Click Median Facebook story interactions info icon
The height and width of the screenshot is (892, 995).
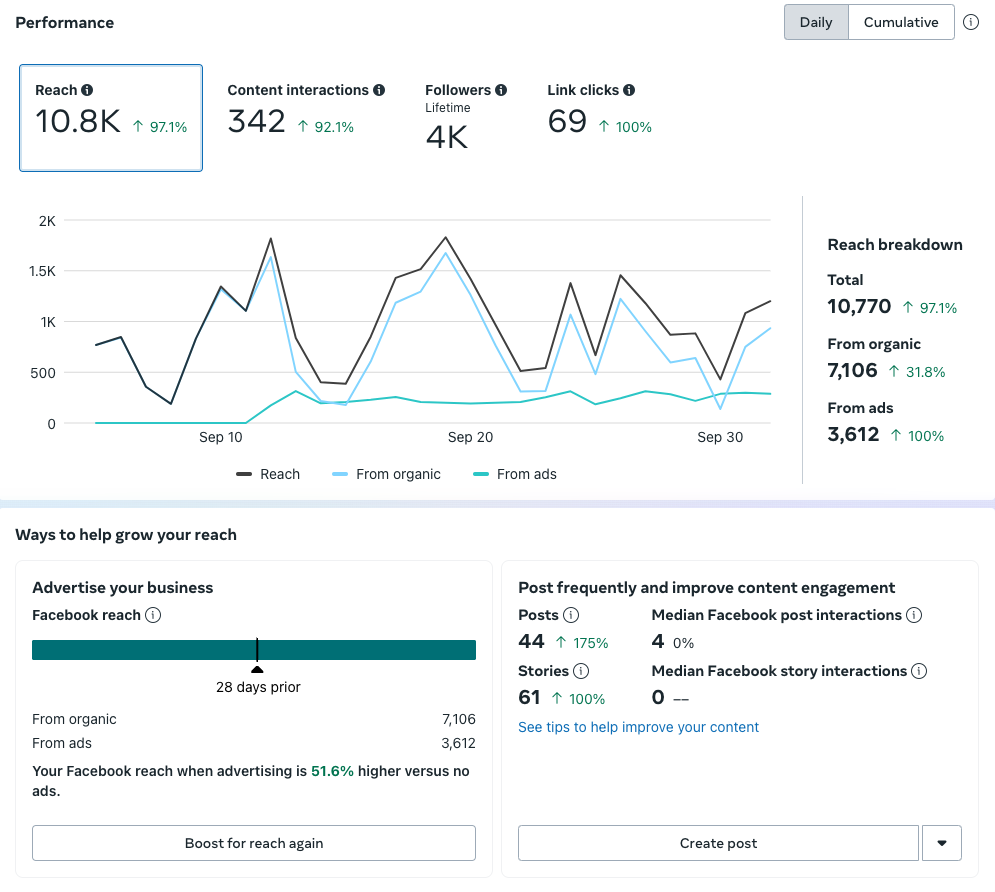pos(919,671)
